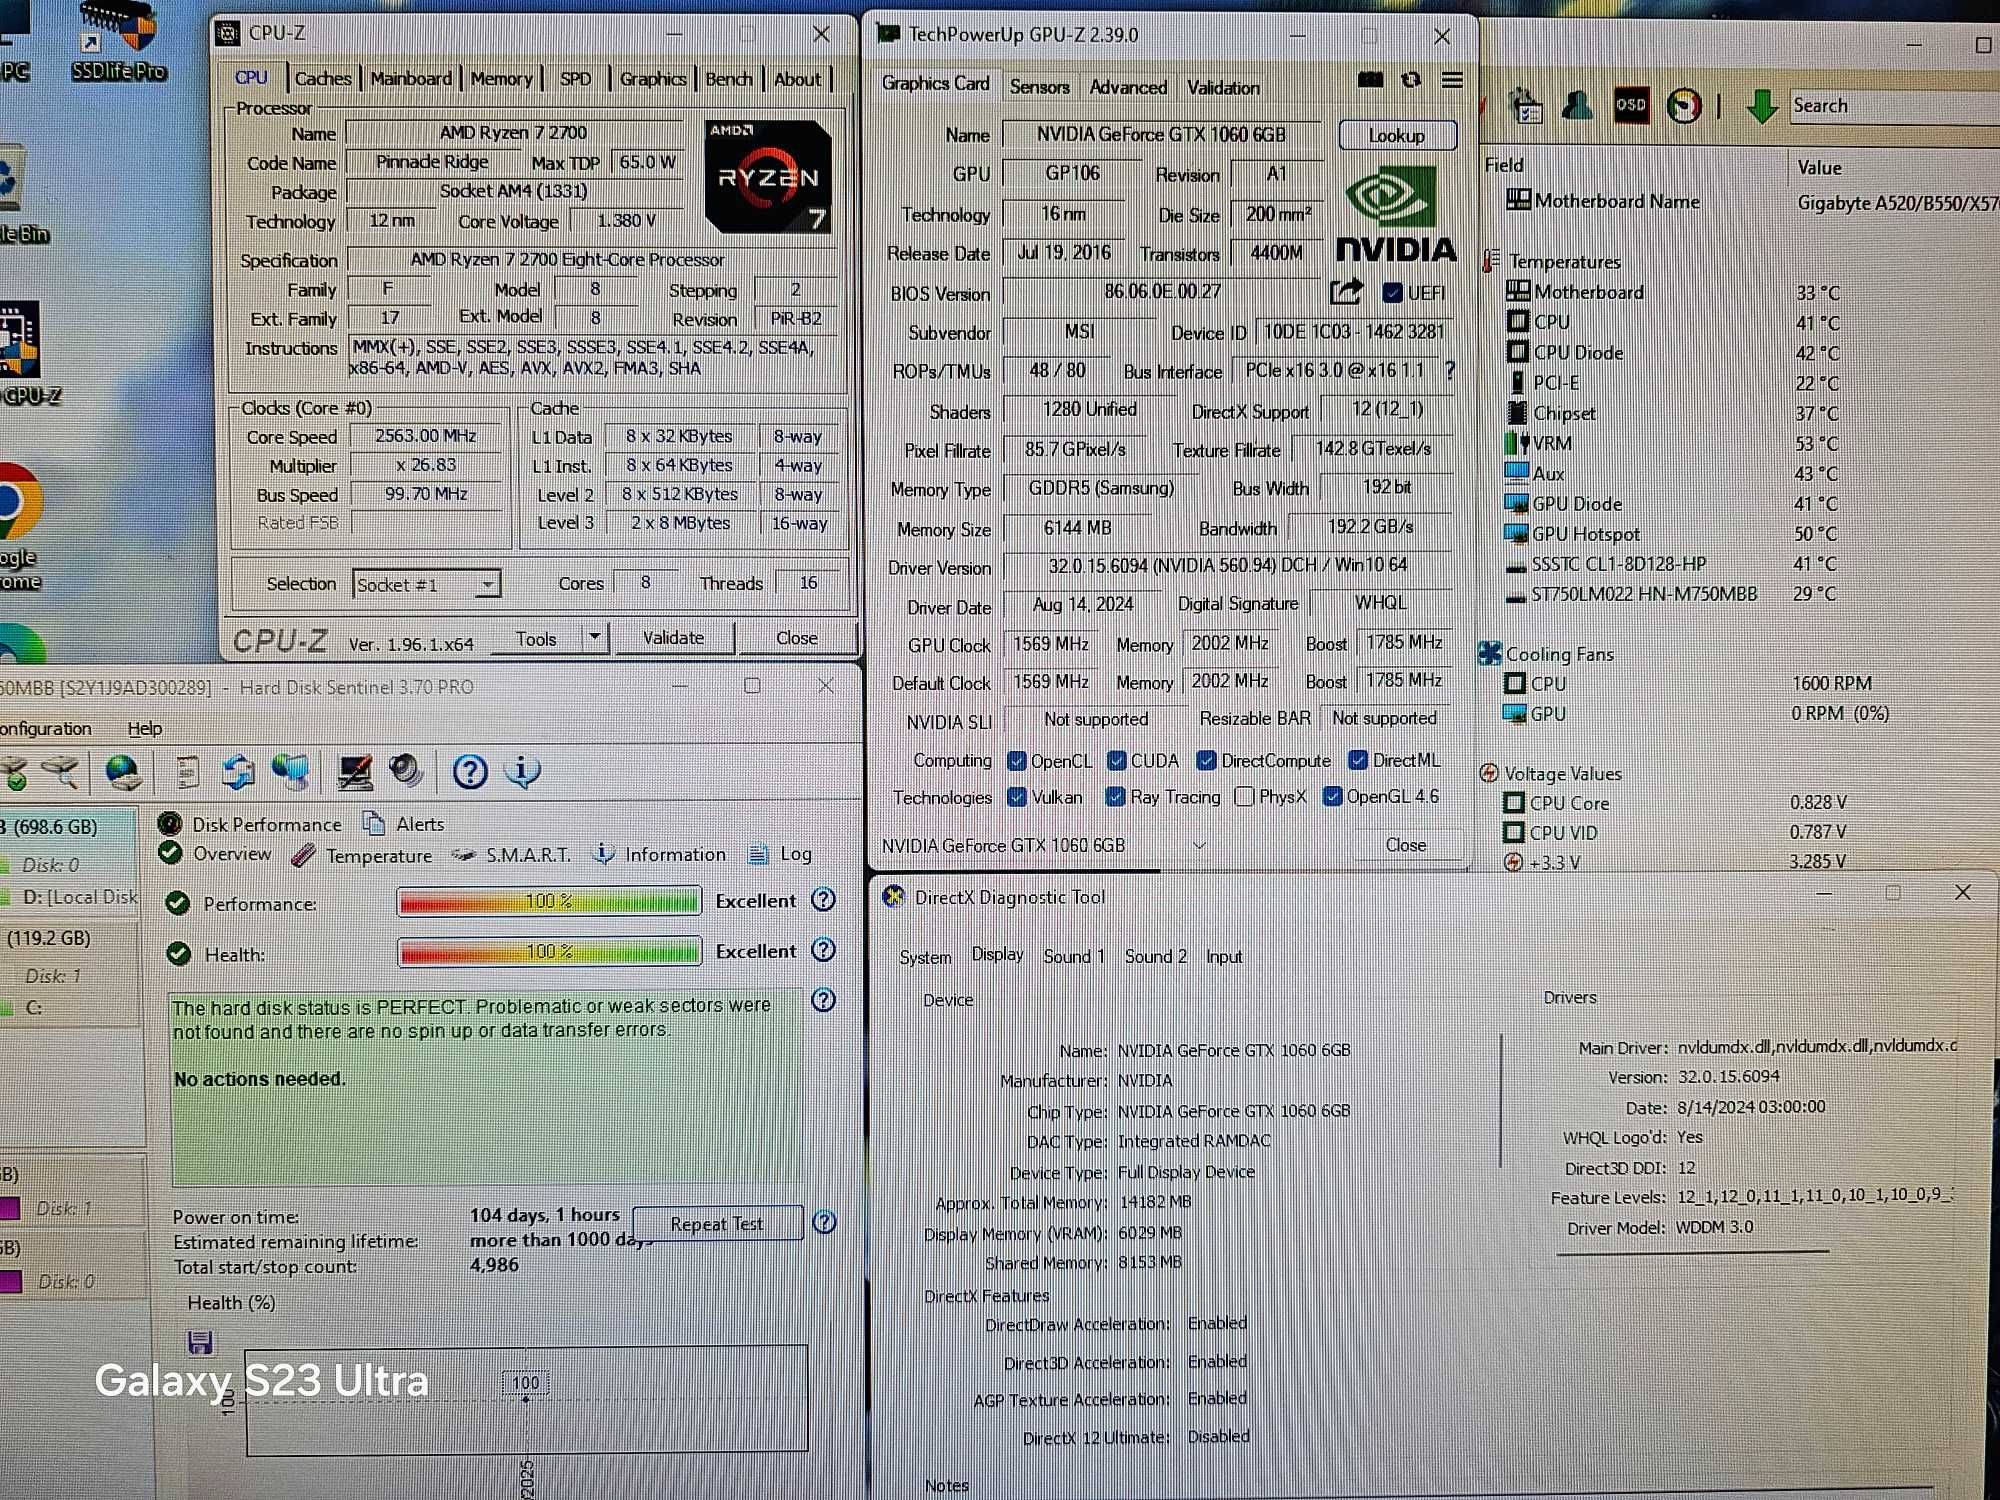Click refresh arrows document icon in Sentinel toolbar
The height and width of the screenshot is (1500, 2000).
(238, 772)
